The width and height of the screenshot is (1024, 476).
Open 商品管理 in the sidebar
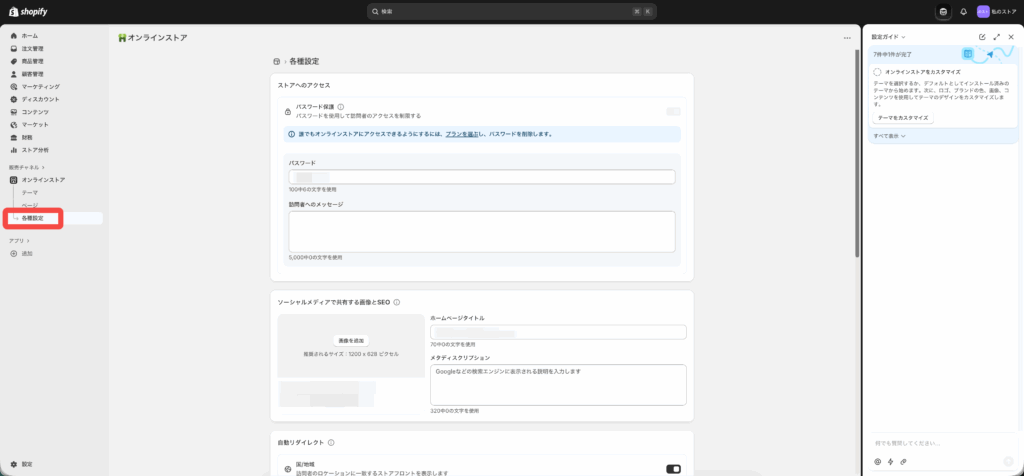(32, 61)
